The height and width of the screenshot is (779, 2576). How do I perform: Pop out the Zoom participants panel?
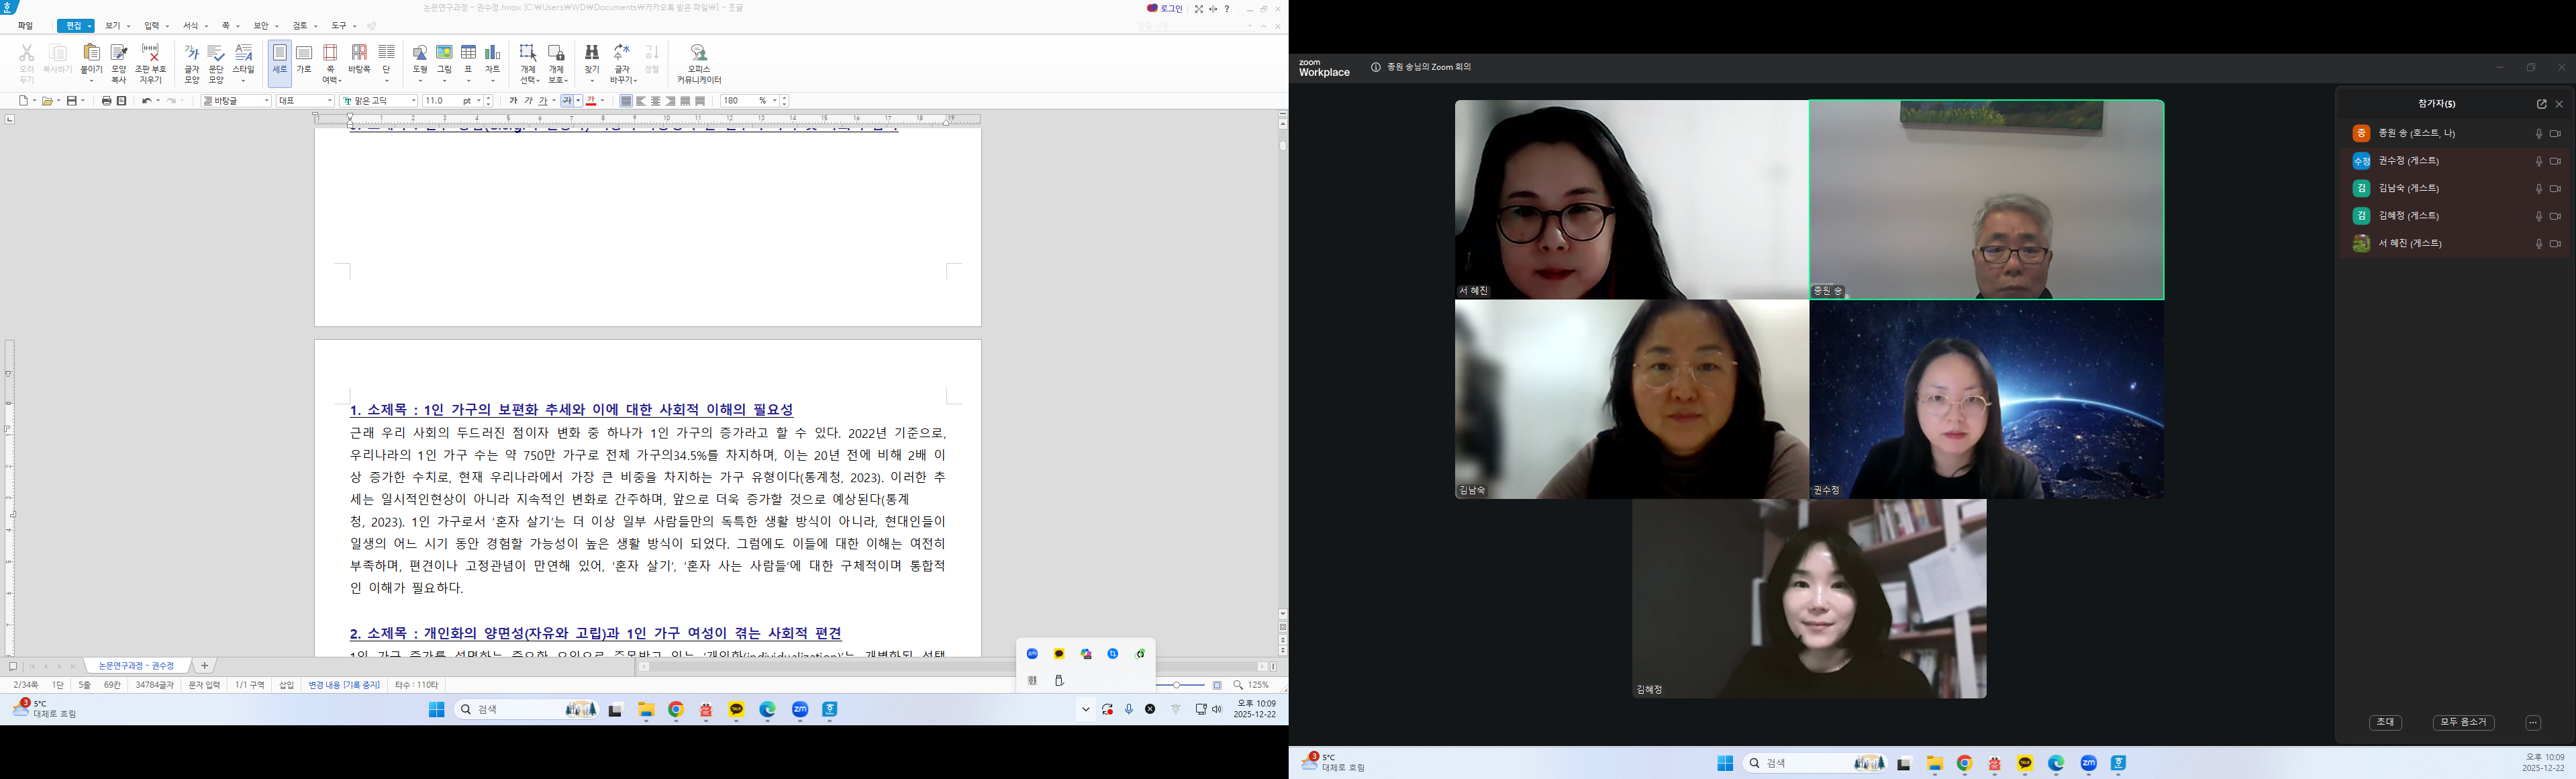pyautogui.click(x=2541, y=104)
